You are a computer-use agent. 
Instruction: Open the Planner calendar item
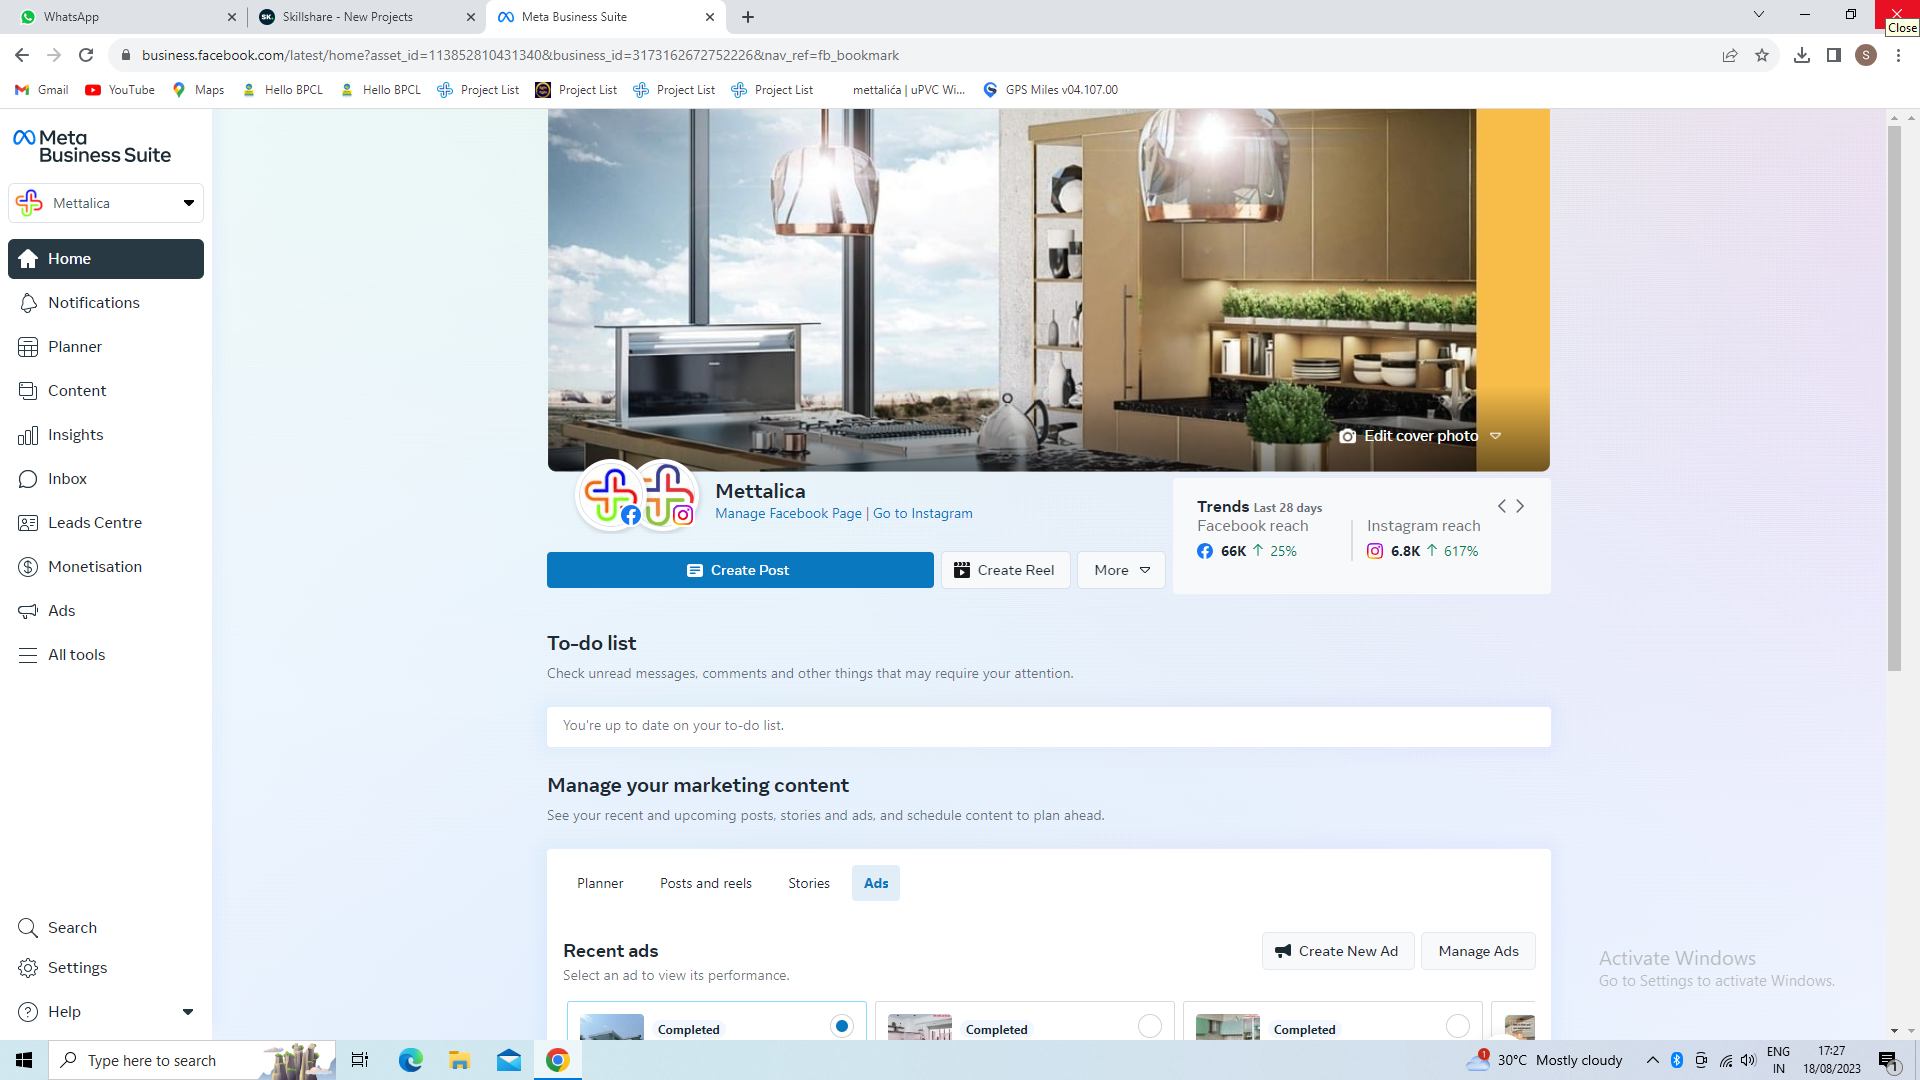click(x=106, y=347)
